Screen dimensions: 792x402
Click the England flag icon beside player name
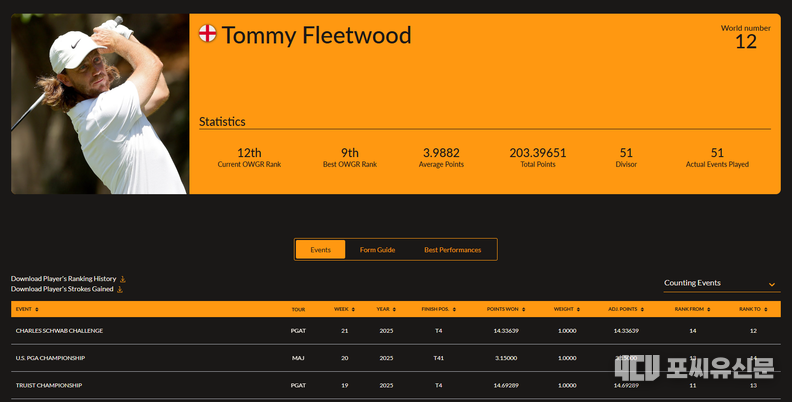[207, 33]
